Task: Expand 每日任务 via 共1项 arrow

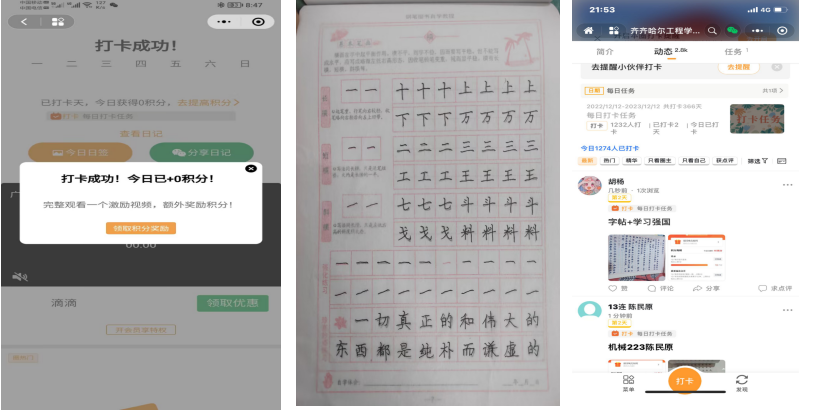Action: coord(771,91)
